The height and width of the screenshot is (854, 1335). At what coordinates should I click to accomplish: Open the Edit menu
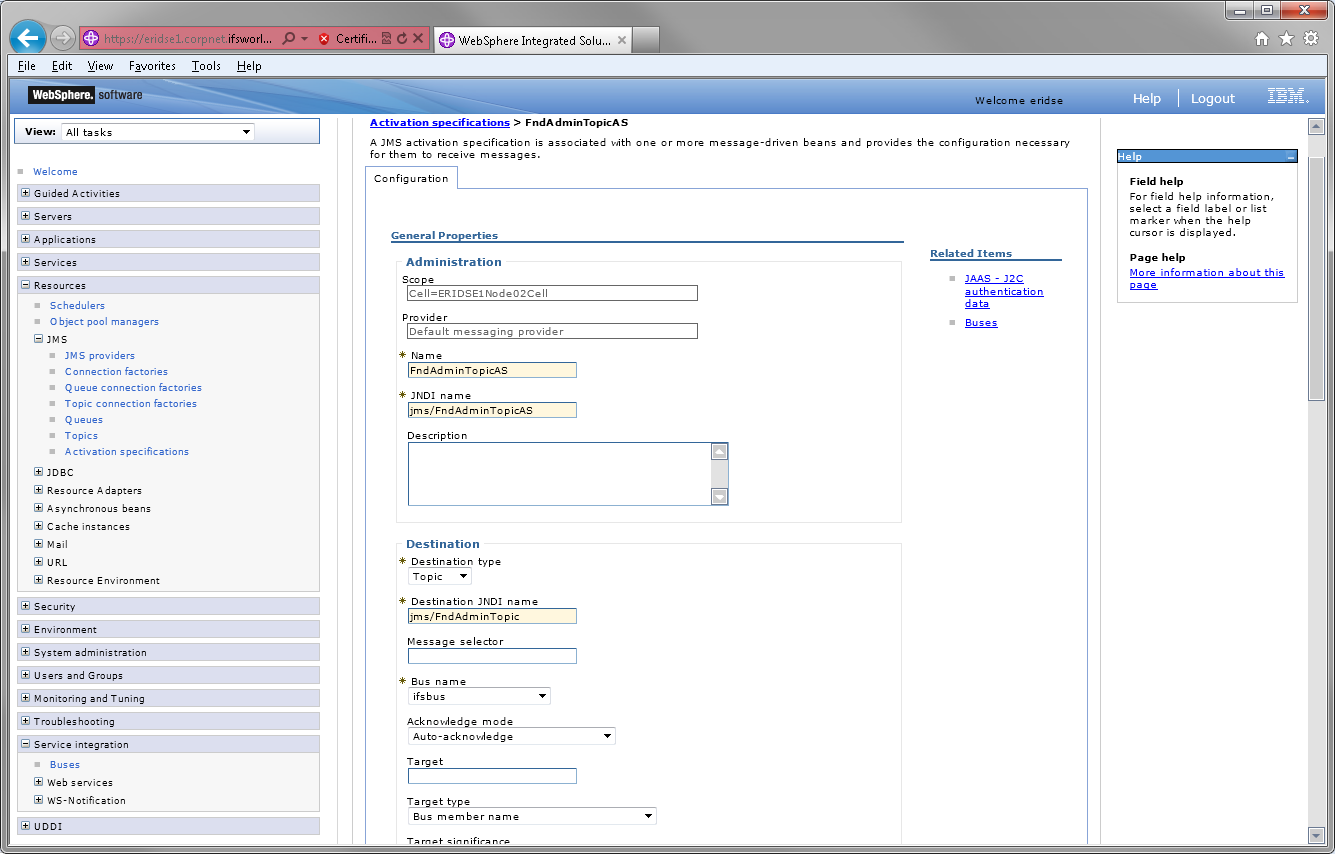coord(62,66)
